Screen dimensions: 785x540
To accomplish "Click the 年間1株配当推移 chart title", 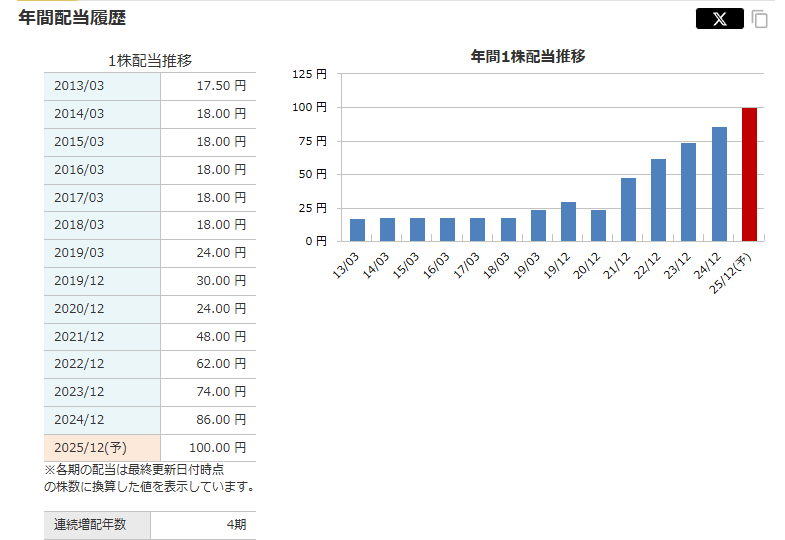I will pyautogui.click(x=527, y=57).
